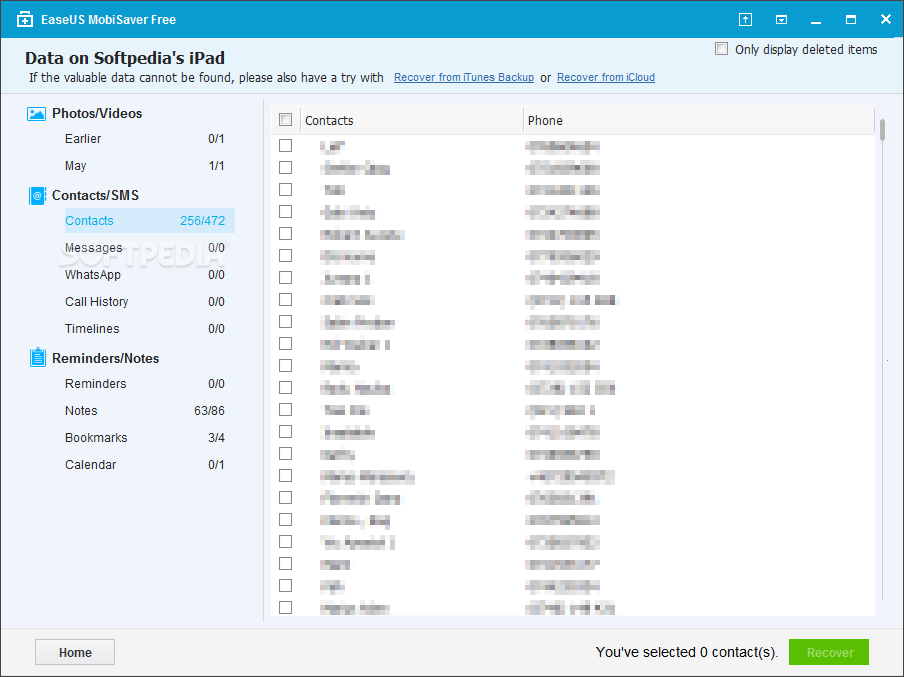The height and width of the screenshot is (677, 904).
Task: Select Contacts in sidebar
Action: click(150, 221)
